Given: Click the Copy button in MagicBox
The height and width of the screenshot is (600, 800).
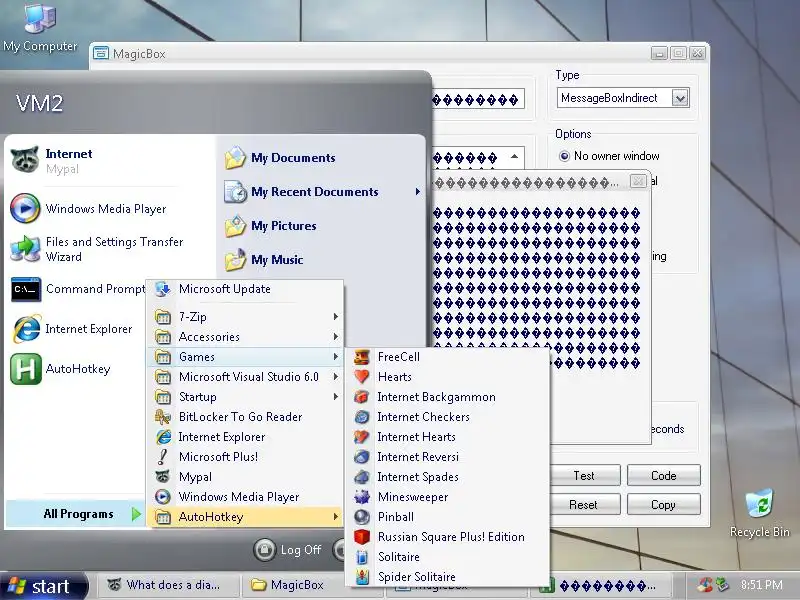Looking at the screenshot, I should pos(663,505).
